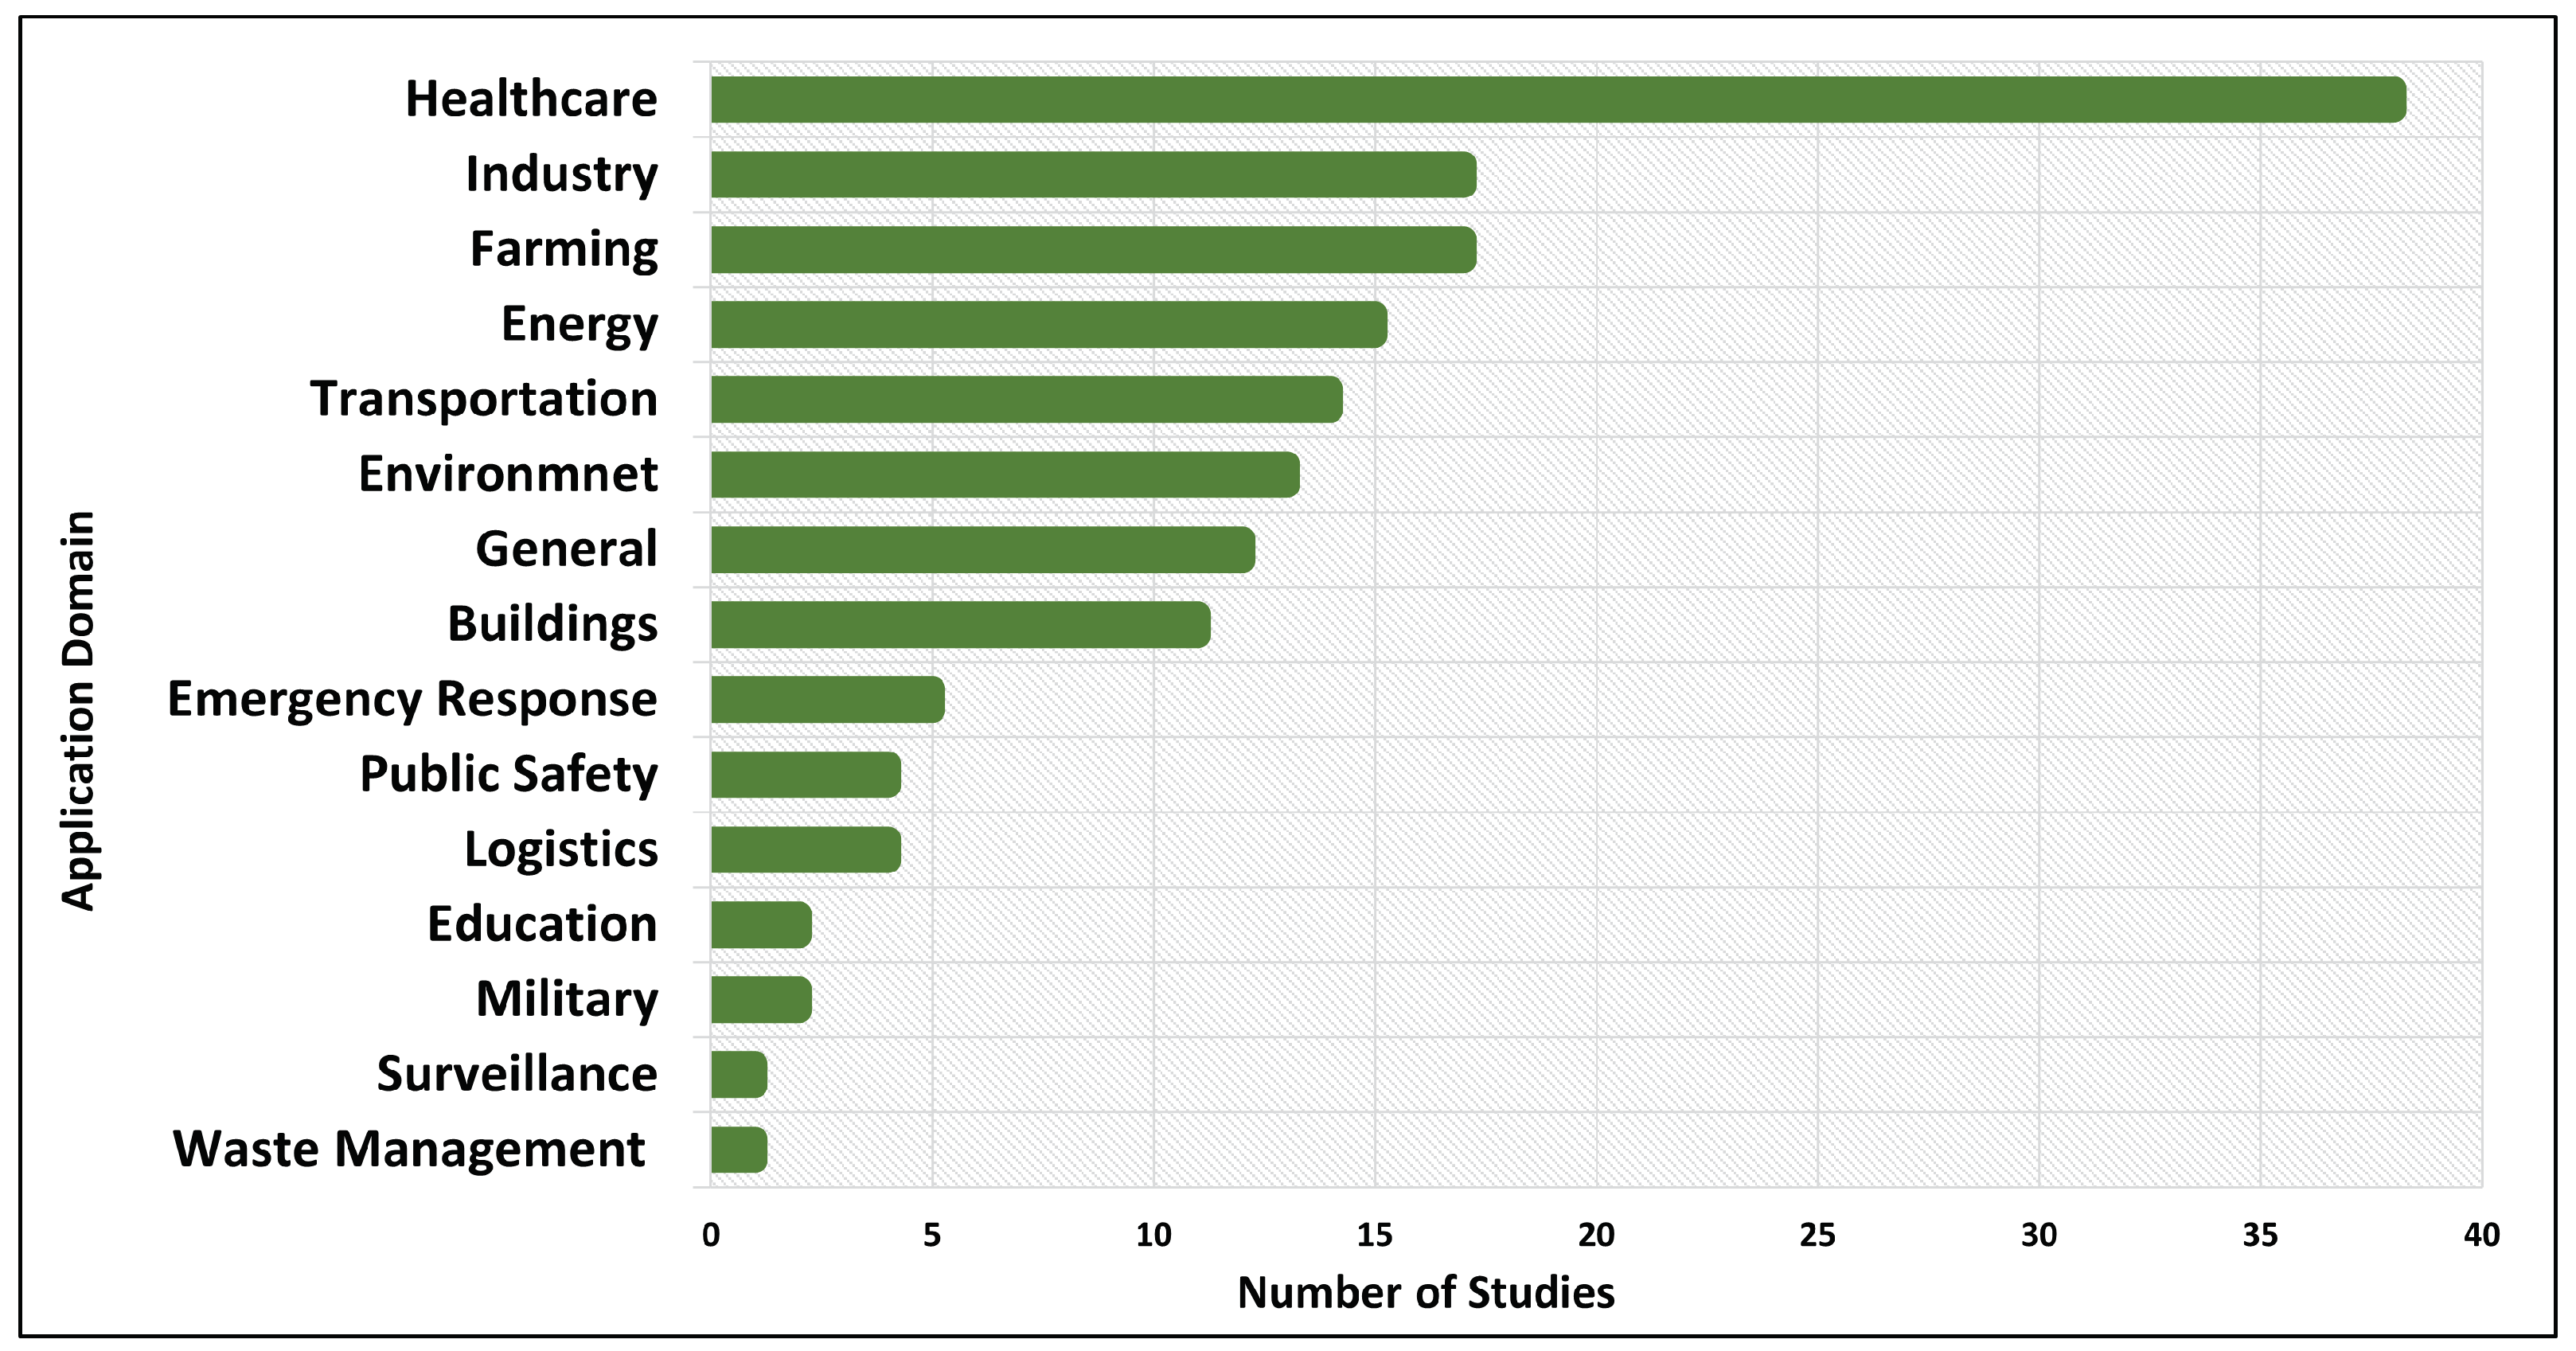This screenshot has width=2576, height=1351.
Task: Click the Emergency Response bar
Action: [x=828, y=700]
